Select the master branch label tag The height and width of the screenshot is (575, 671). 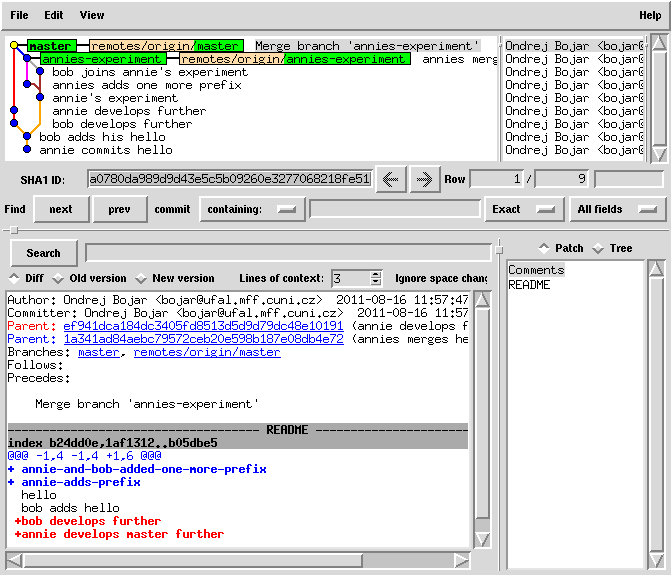tap(50, 46)
